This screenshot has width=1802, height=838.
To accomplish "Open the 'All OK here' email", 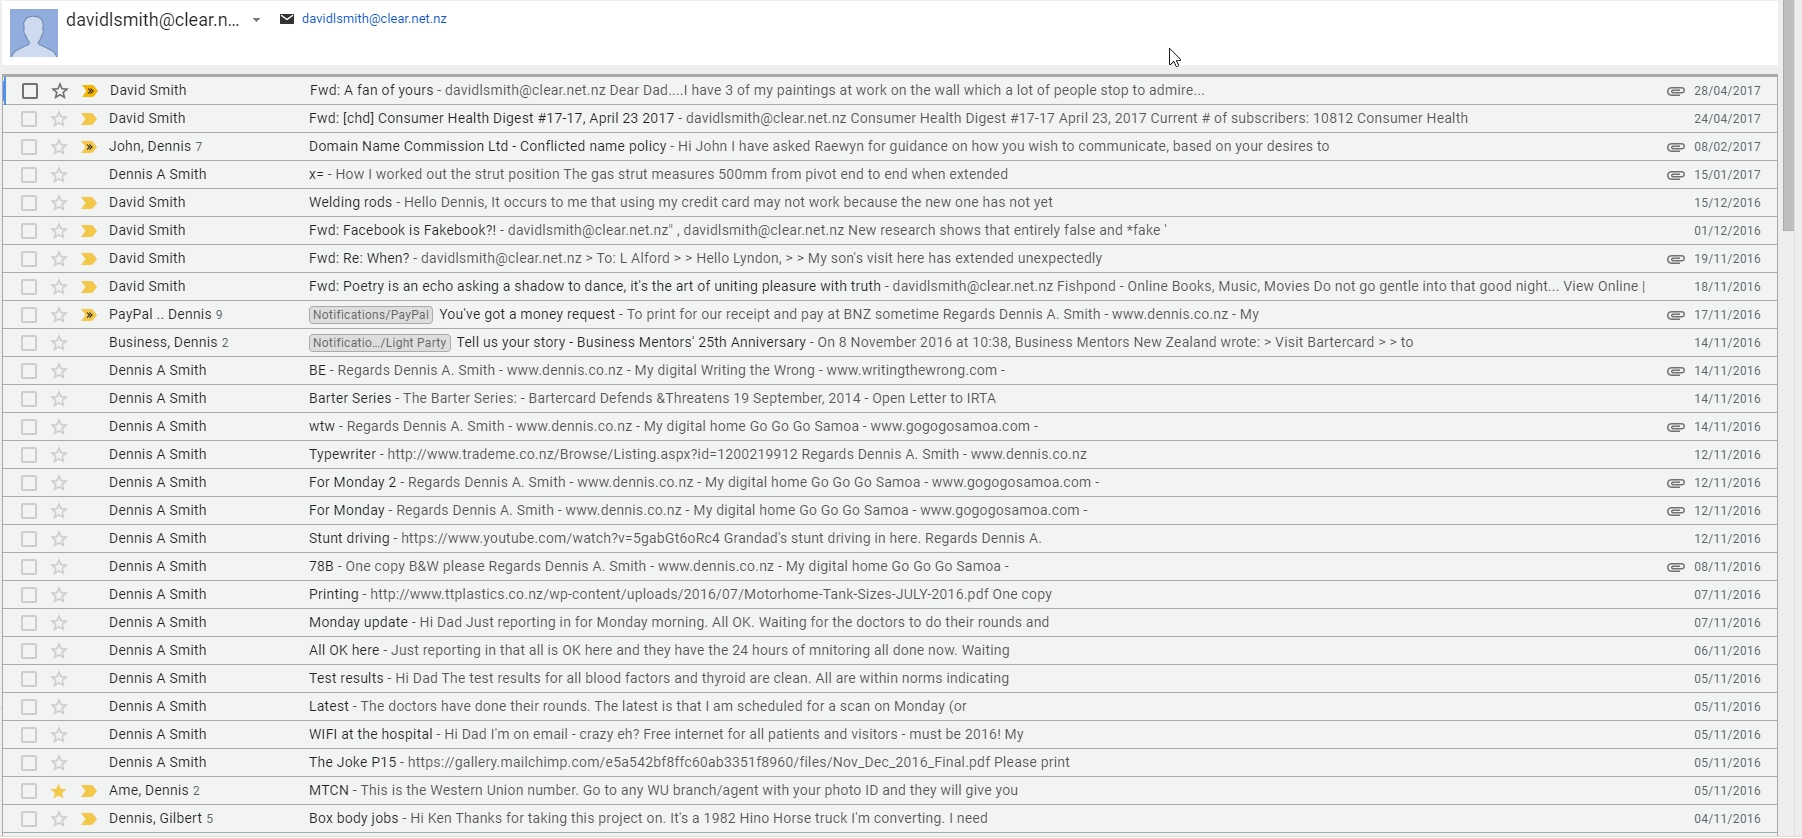I will (890, 651).
